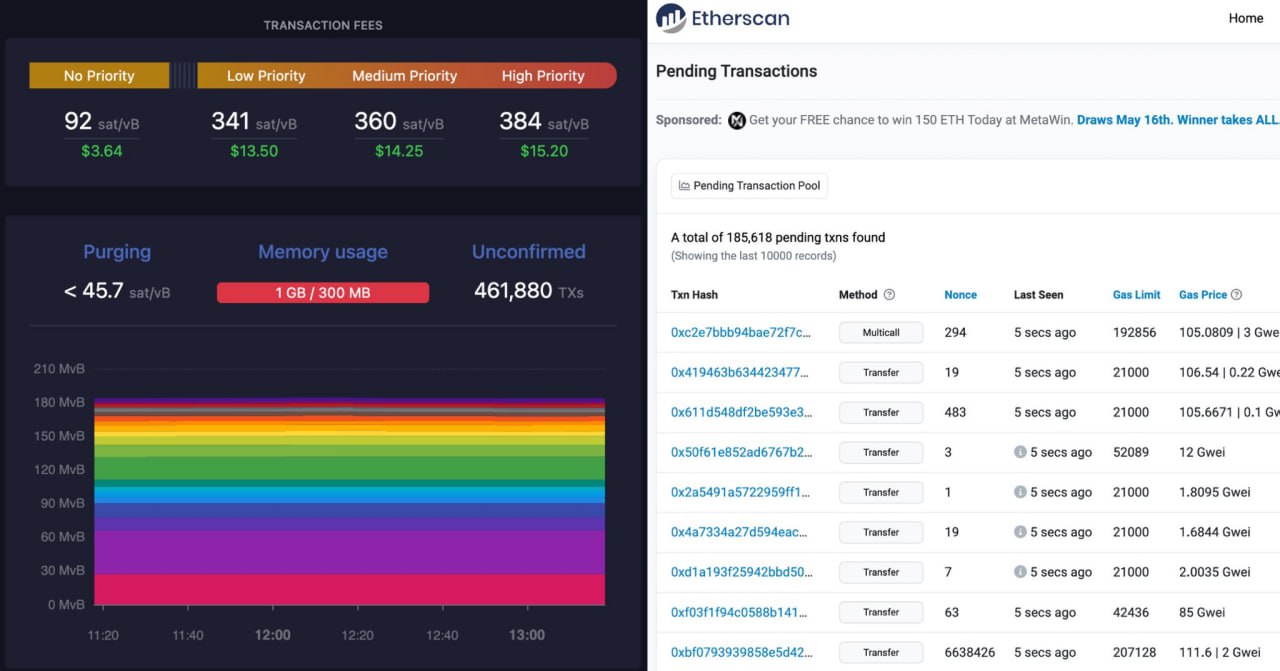The image size is (1280, 671).
Task: Select the High Priority fee segment
Action: point(543,76)
